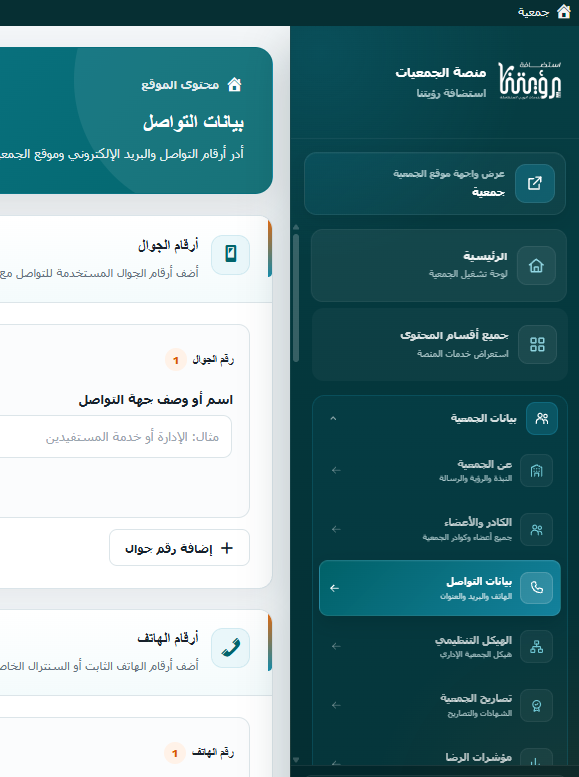
Task: Click the number 1 badge beside رقم الهاتف
Action: (175, 753)
